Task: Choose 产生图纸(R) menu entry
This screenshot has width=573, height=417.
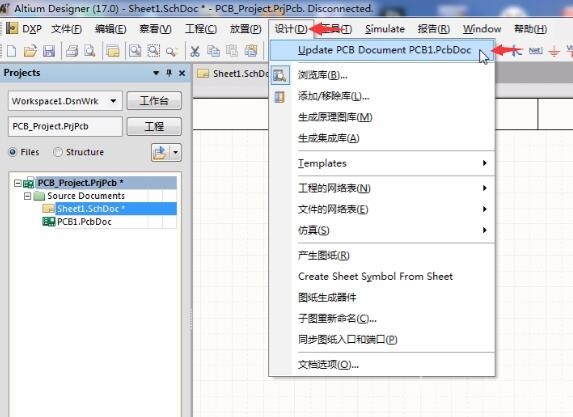Action: click(382, 255)
